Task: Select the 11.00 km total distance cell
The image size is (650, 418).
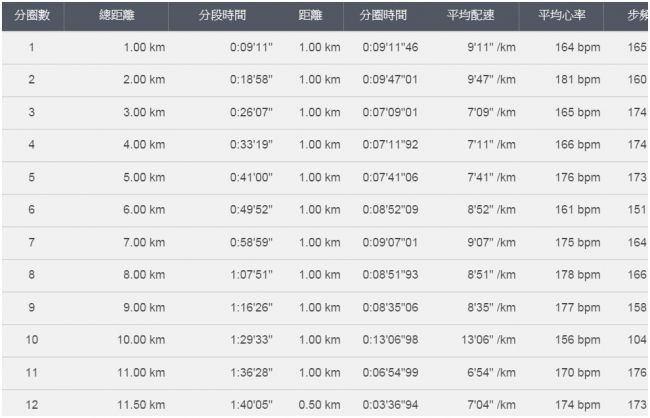Action: [140, 373]
